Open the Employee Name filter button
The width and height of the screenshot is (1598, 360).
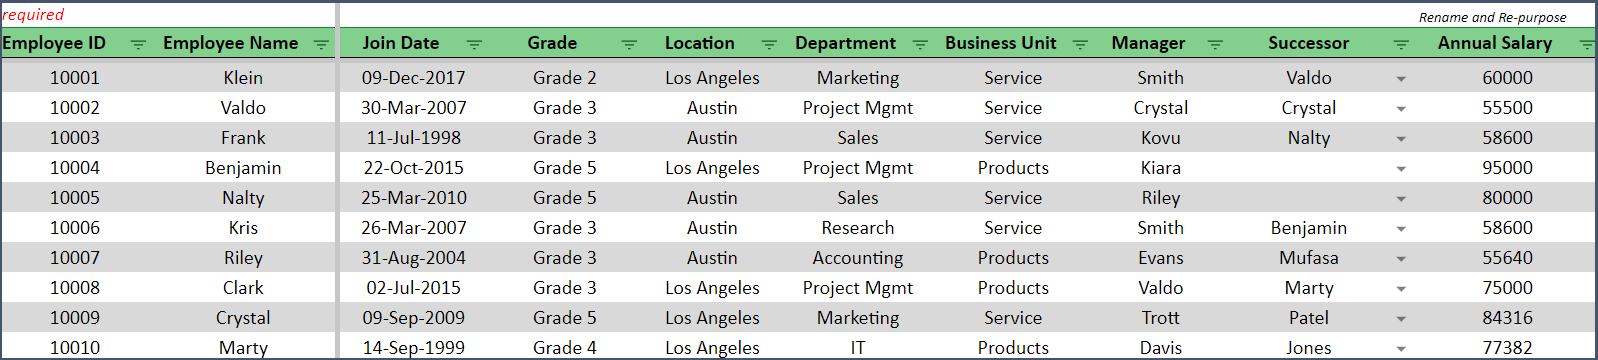(x=321, y=44)
